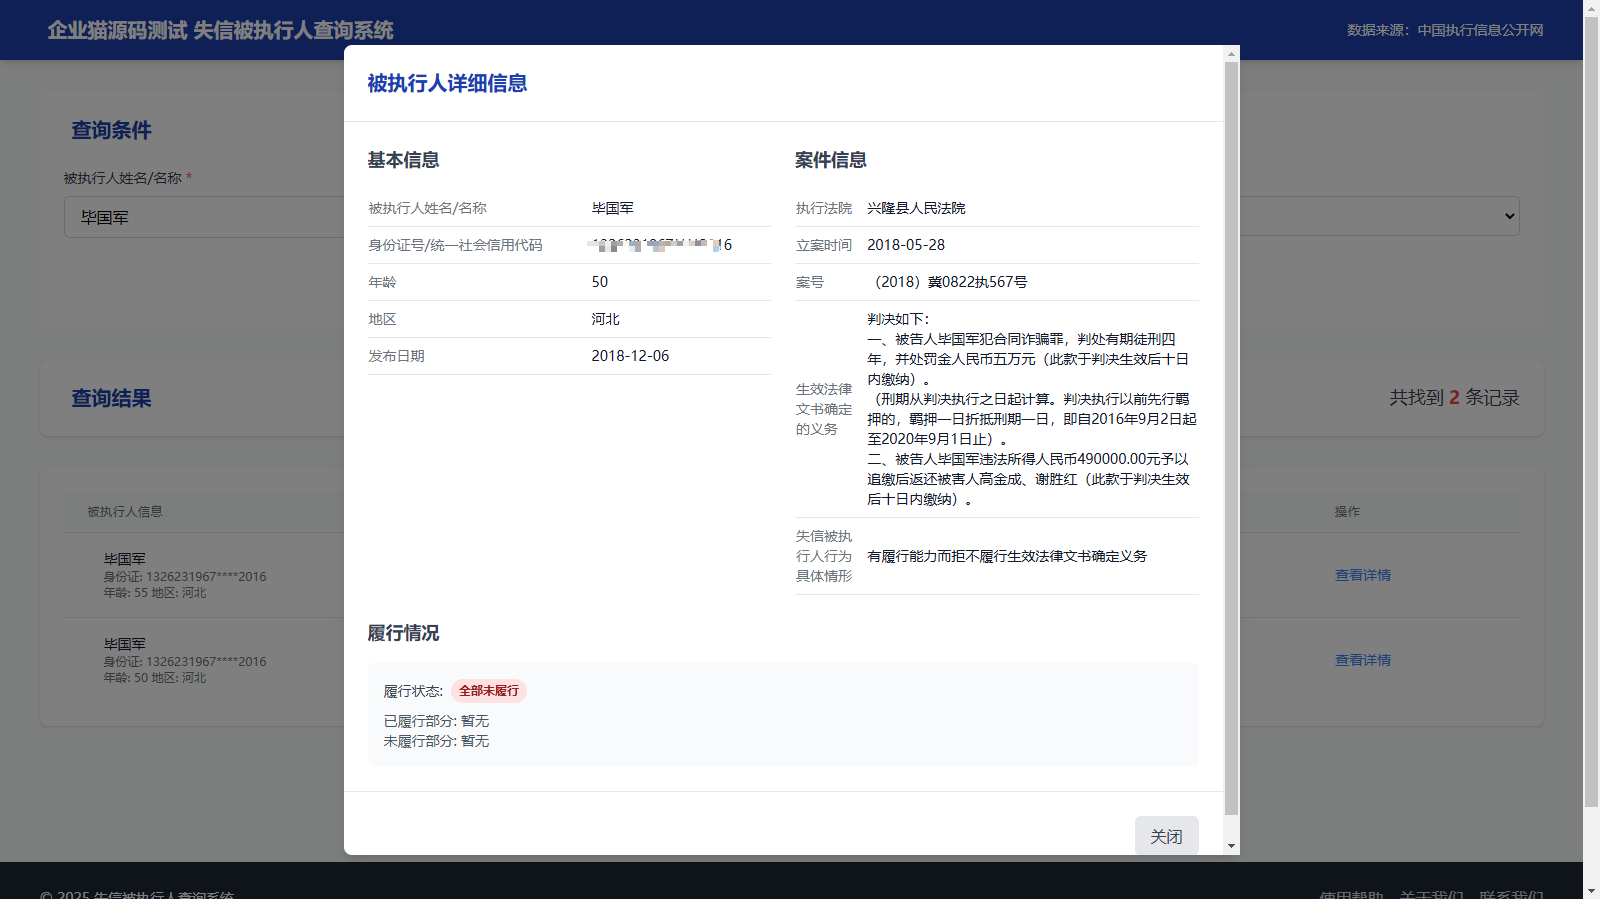The height and width of the screenshot is (899, 1600).
Task: Open 查看详情 for the age 50 record
Action: [x=1362, y=660]
